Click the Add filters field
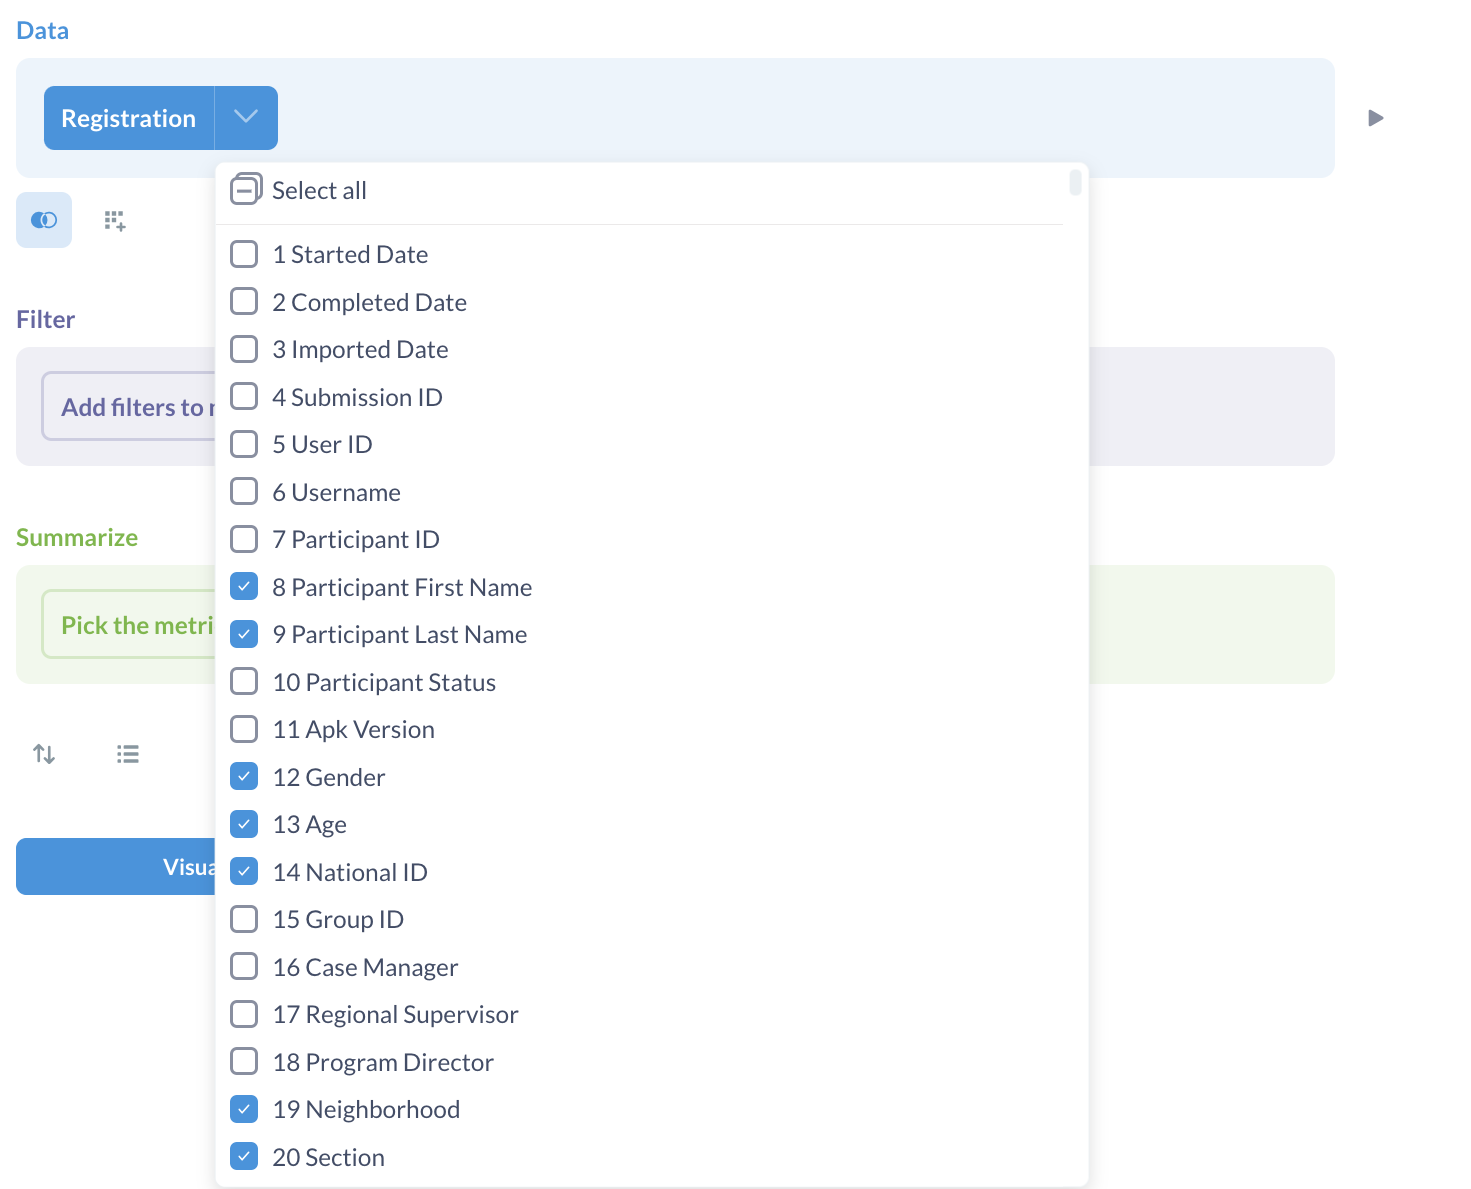1471x1189 pixels. click(130, 406)
